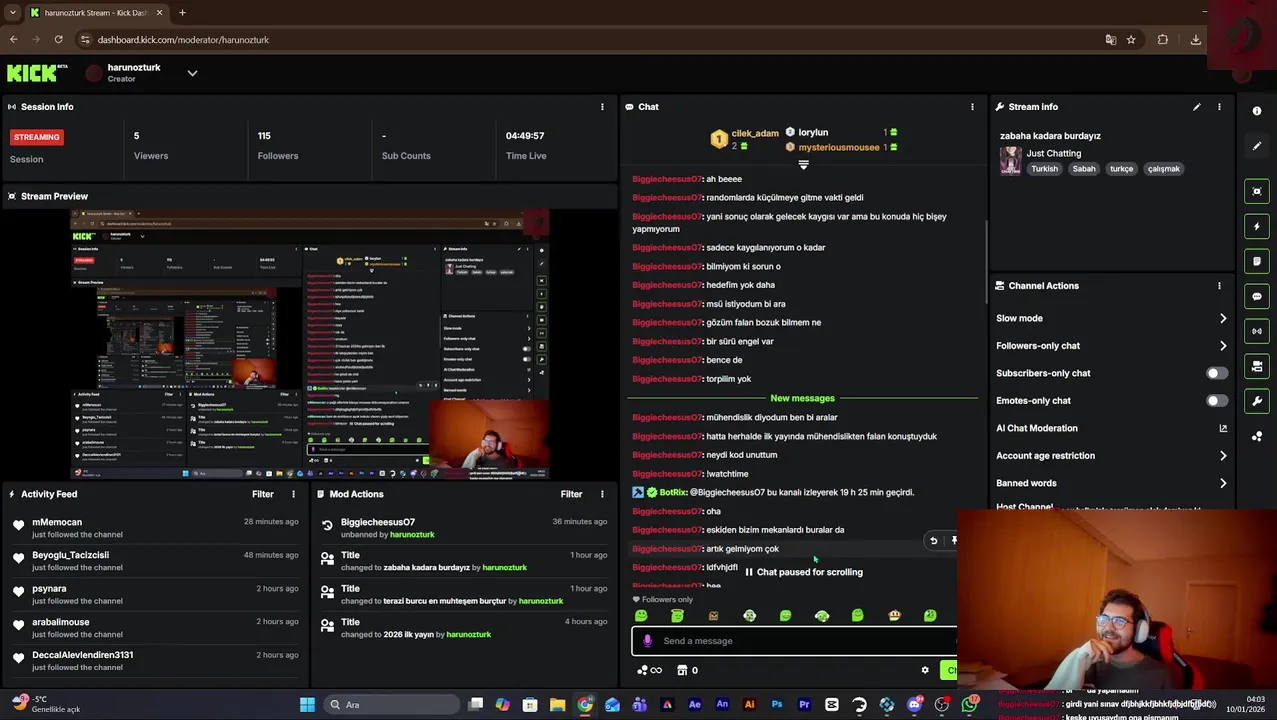Open File Explorer from the taskbar
Viewport: 1277px width, 720px height.
click(557, 705)
